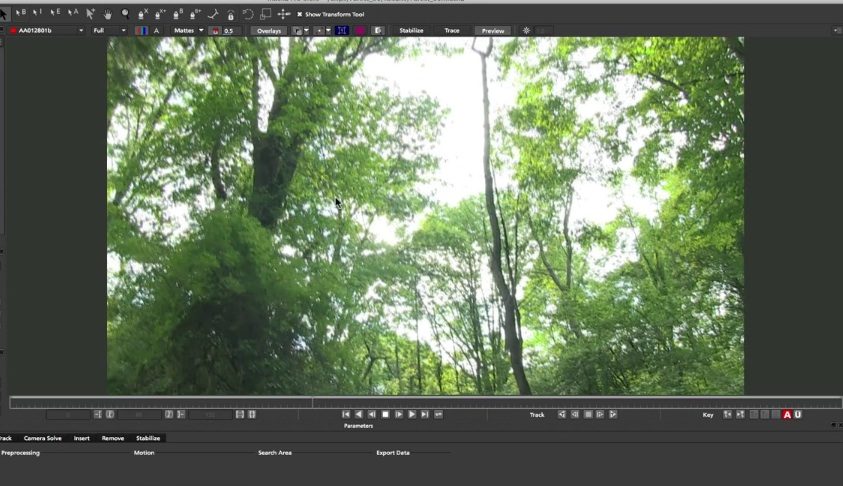Viewport: 843px width, 486px height.
Task: Toggle the show layer outlines icon
Action: tap(297, 31)
